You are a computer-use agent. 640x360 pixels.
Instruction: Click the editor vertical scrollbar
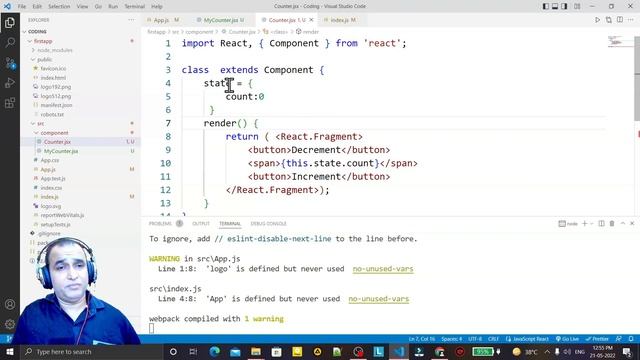click(637, 78)
